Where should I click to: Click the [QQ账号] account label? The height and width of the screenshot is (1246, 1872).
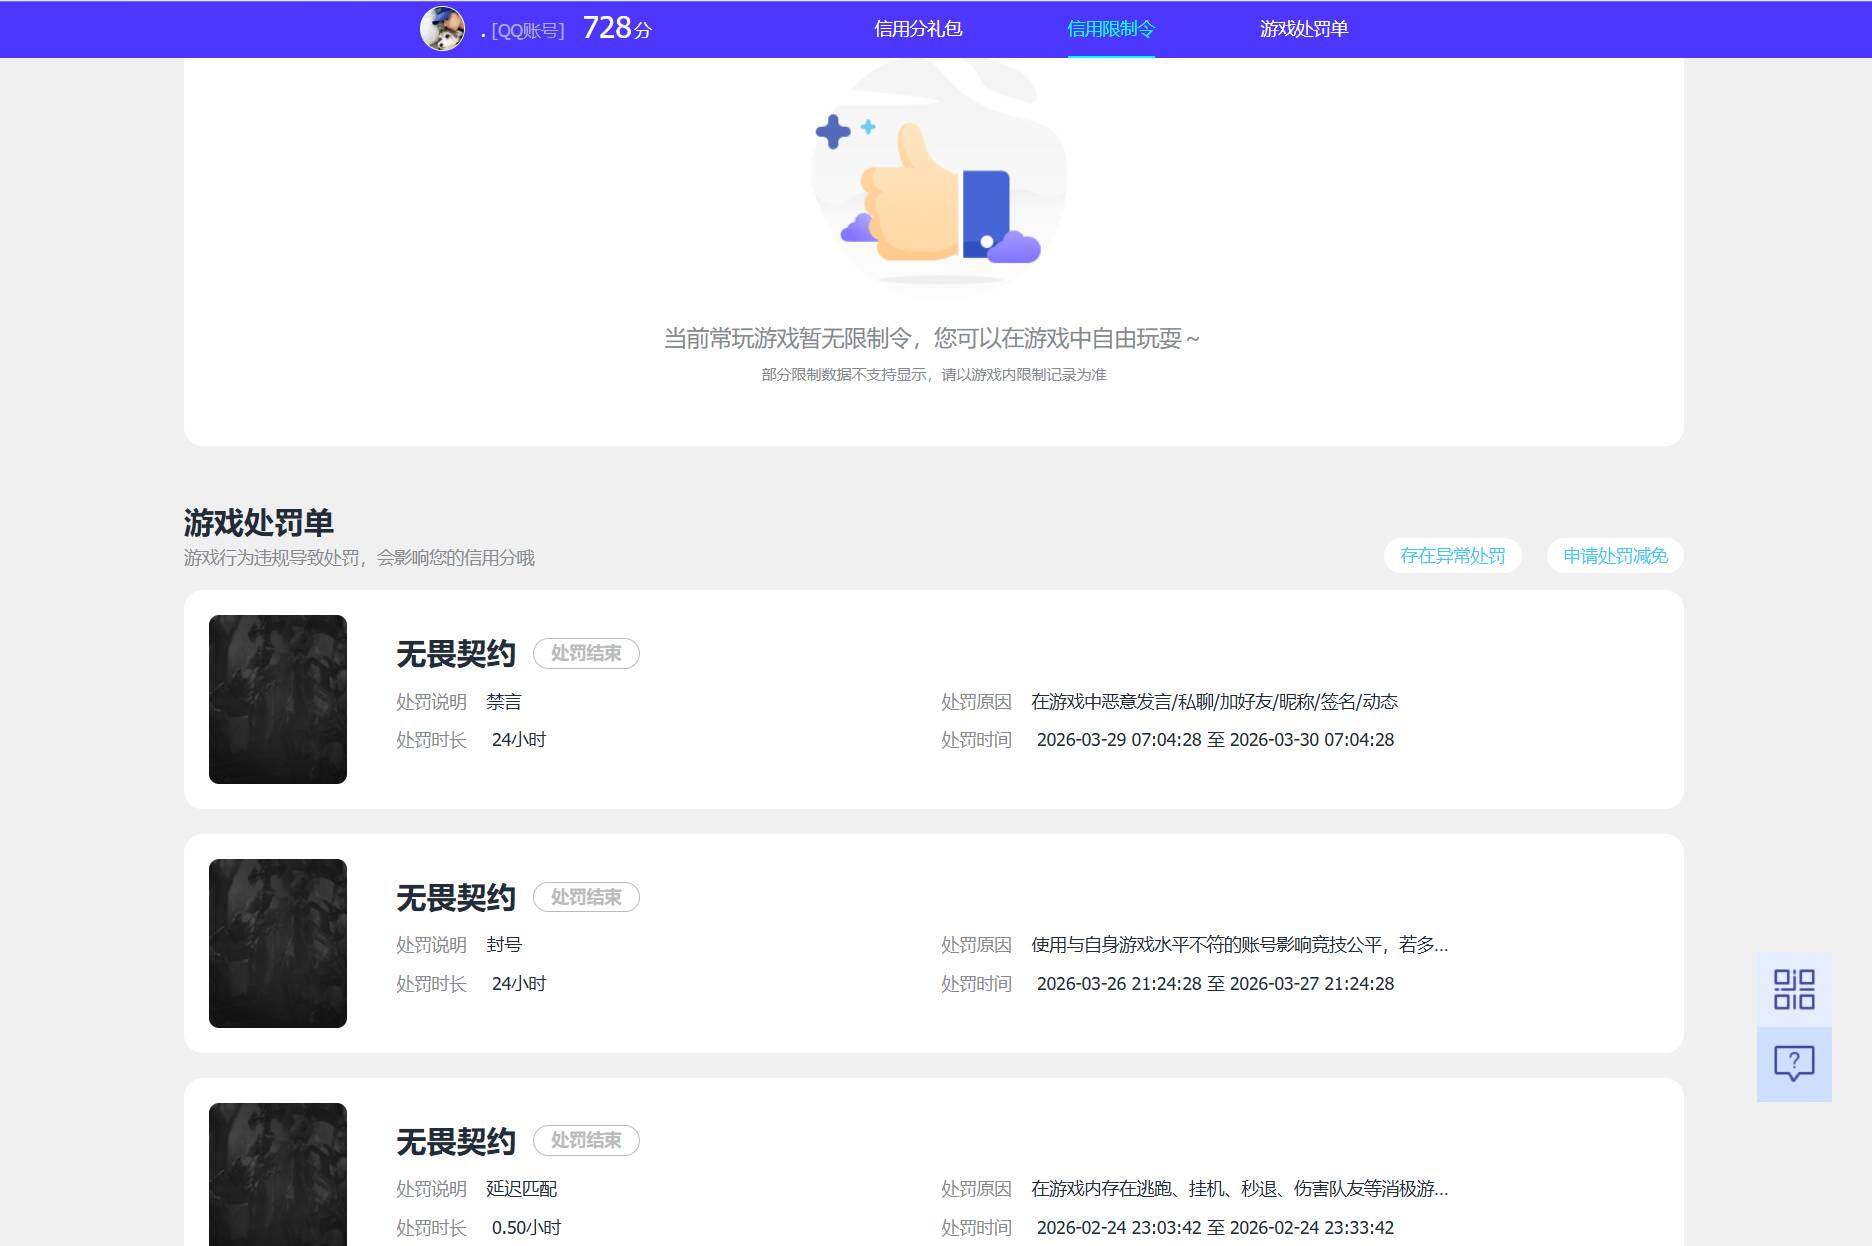click(527, 31)
